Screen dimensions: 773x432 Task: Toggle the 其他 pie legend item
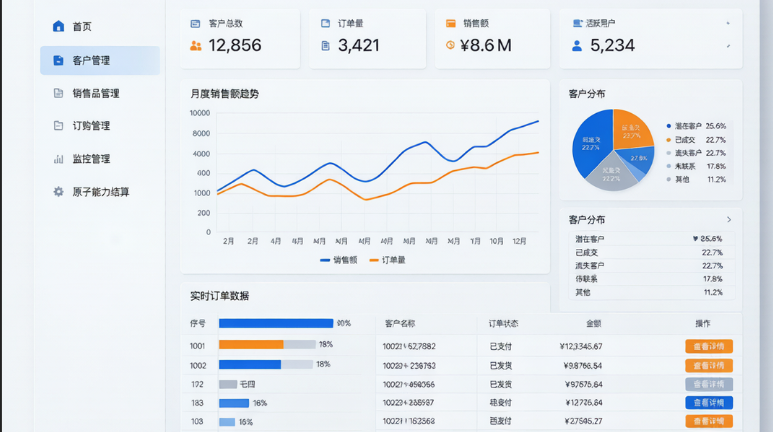[x=696, y=180]
